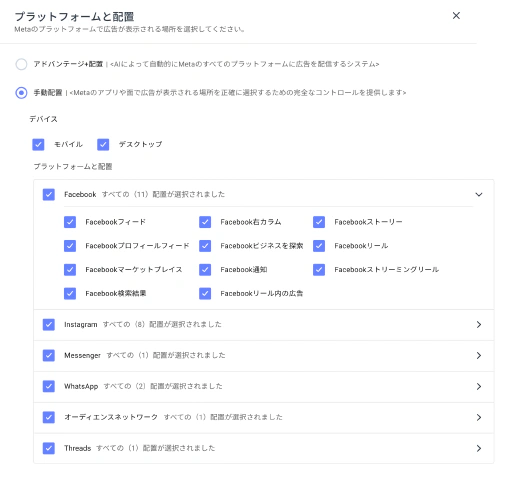The image size is (512, 482).
Task: Click the Facebookリール内の広告 label text
Action: tap(262, 294)
